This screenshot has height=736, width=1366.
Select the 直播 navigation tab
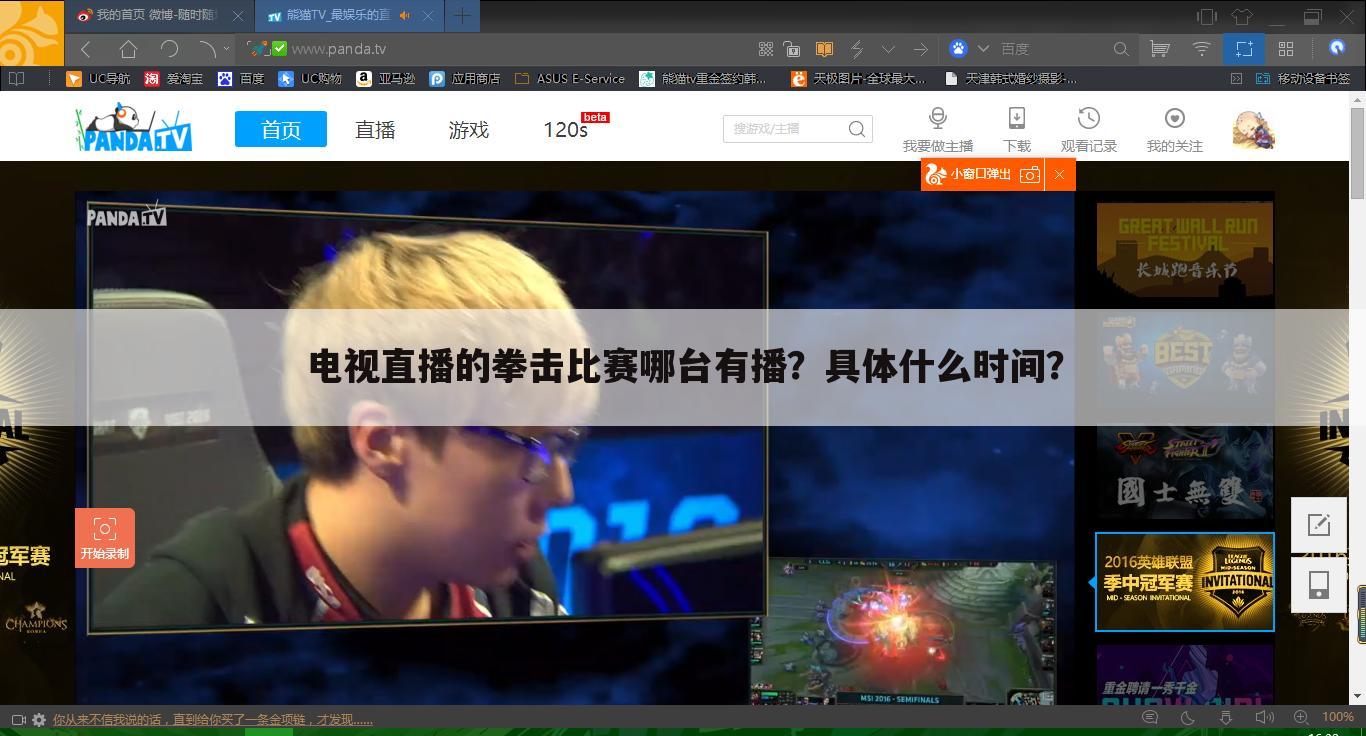click(x=375, y=130)
